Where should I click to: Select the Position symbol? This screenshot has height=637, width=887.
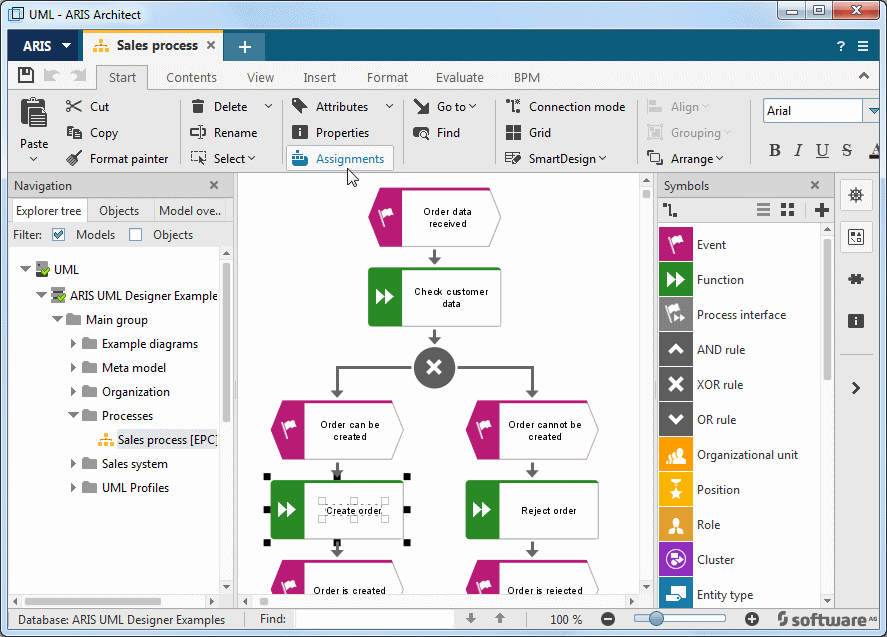(x=675, y=490)
